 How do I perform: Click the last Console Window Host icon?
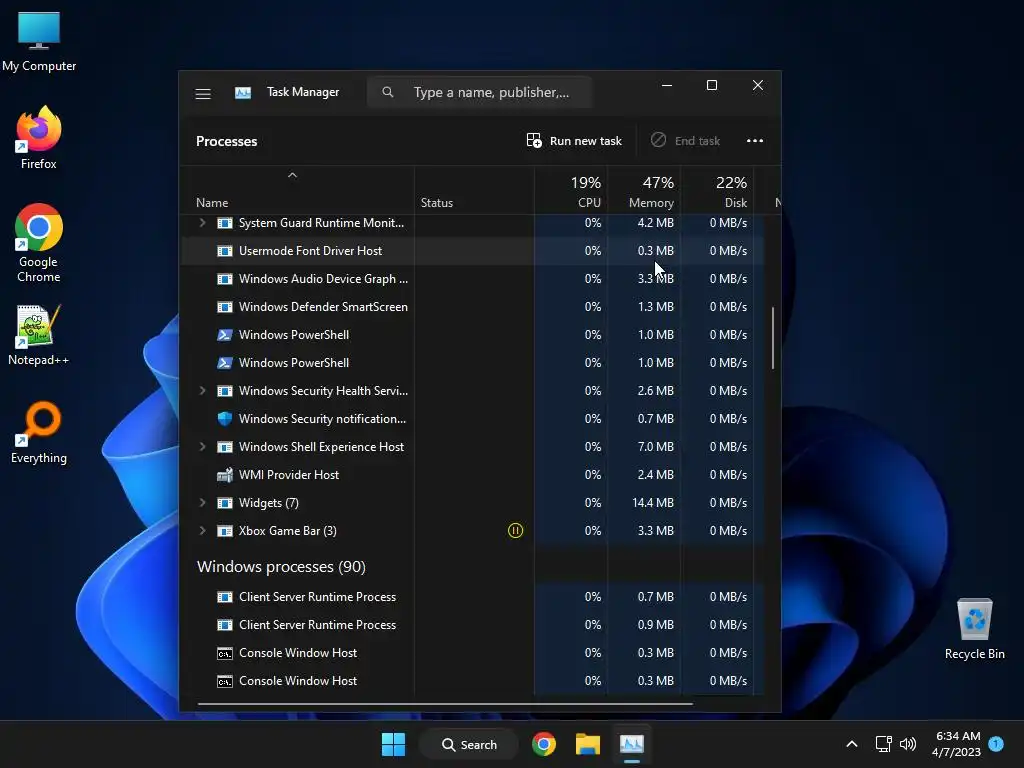click(x=225, y=681)
